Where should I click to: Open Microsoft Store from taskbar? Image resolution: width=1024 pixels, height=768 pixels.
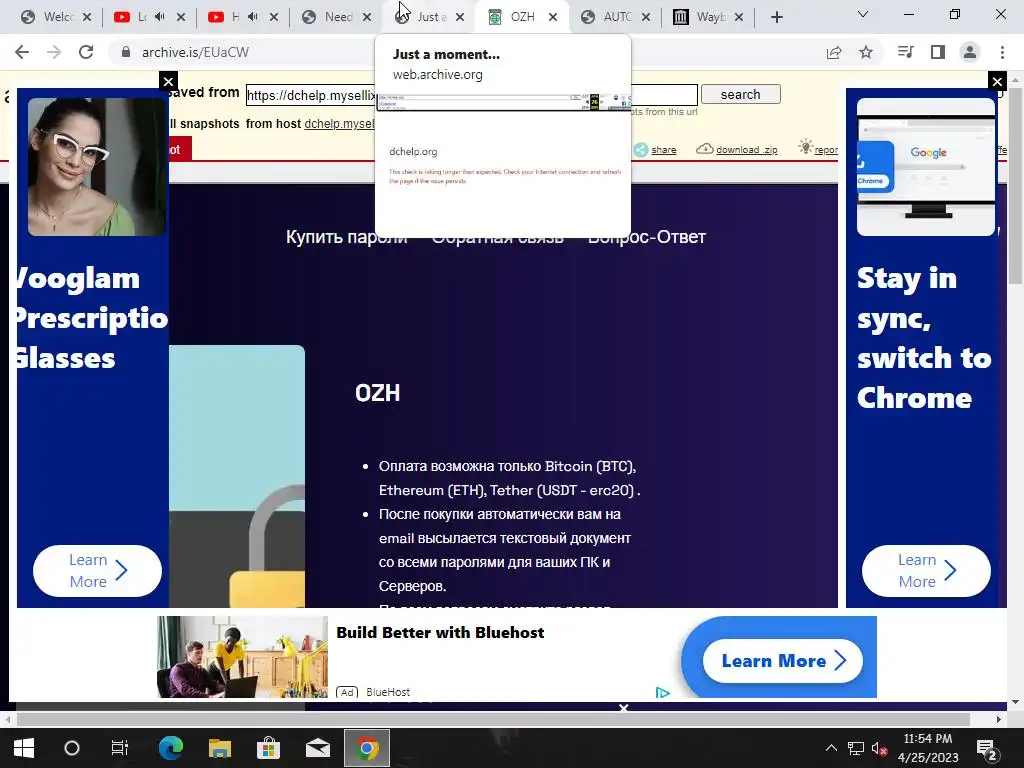pyautogui.click(x=268, y=748)
